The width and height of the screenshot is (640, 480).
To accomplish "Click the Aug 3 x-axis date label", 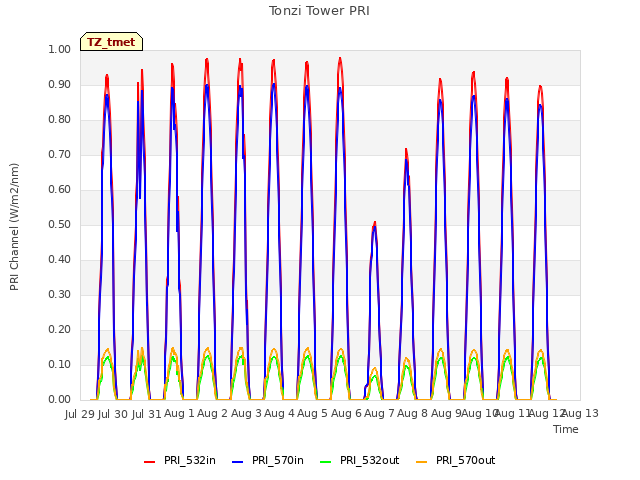I will (246, 414).
